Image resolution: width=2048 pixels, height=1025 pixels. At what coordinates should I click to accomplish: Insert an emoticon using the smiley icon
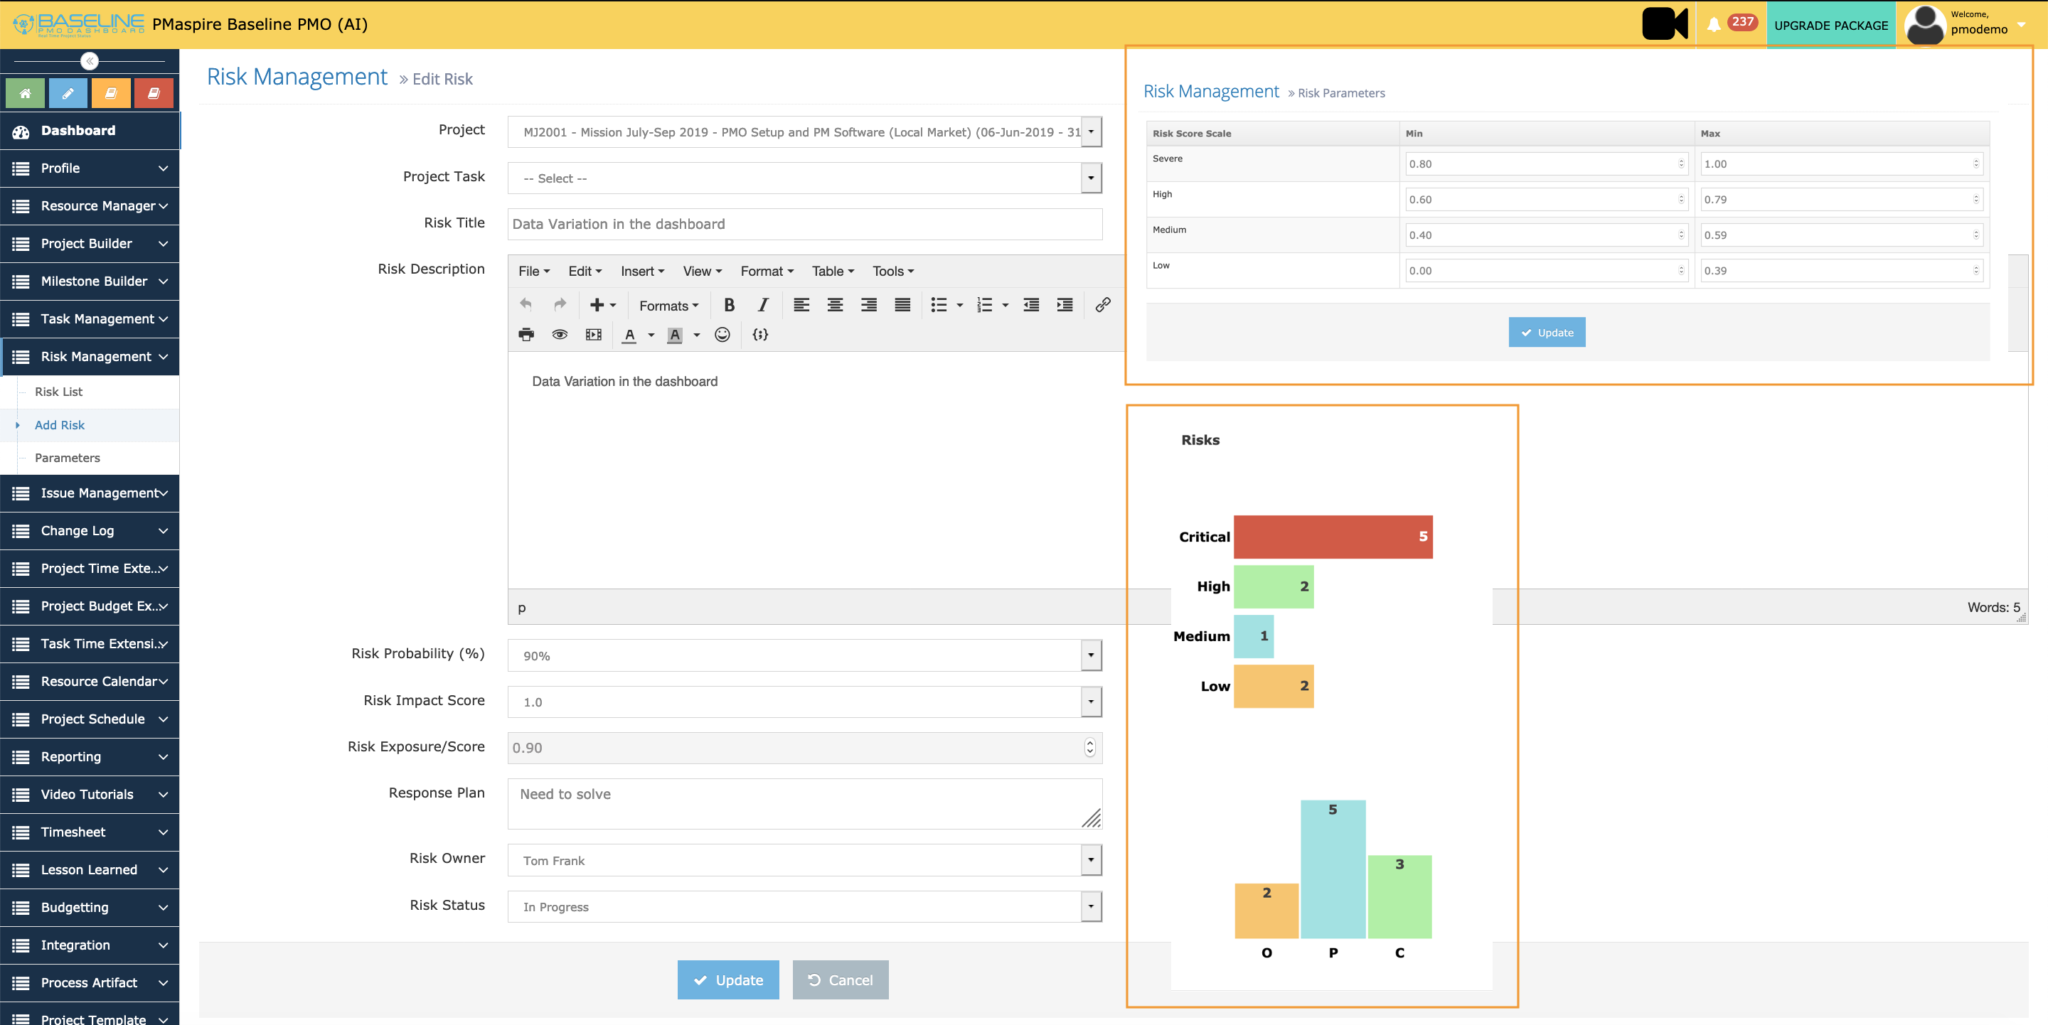point(722,335)
